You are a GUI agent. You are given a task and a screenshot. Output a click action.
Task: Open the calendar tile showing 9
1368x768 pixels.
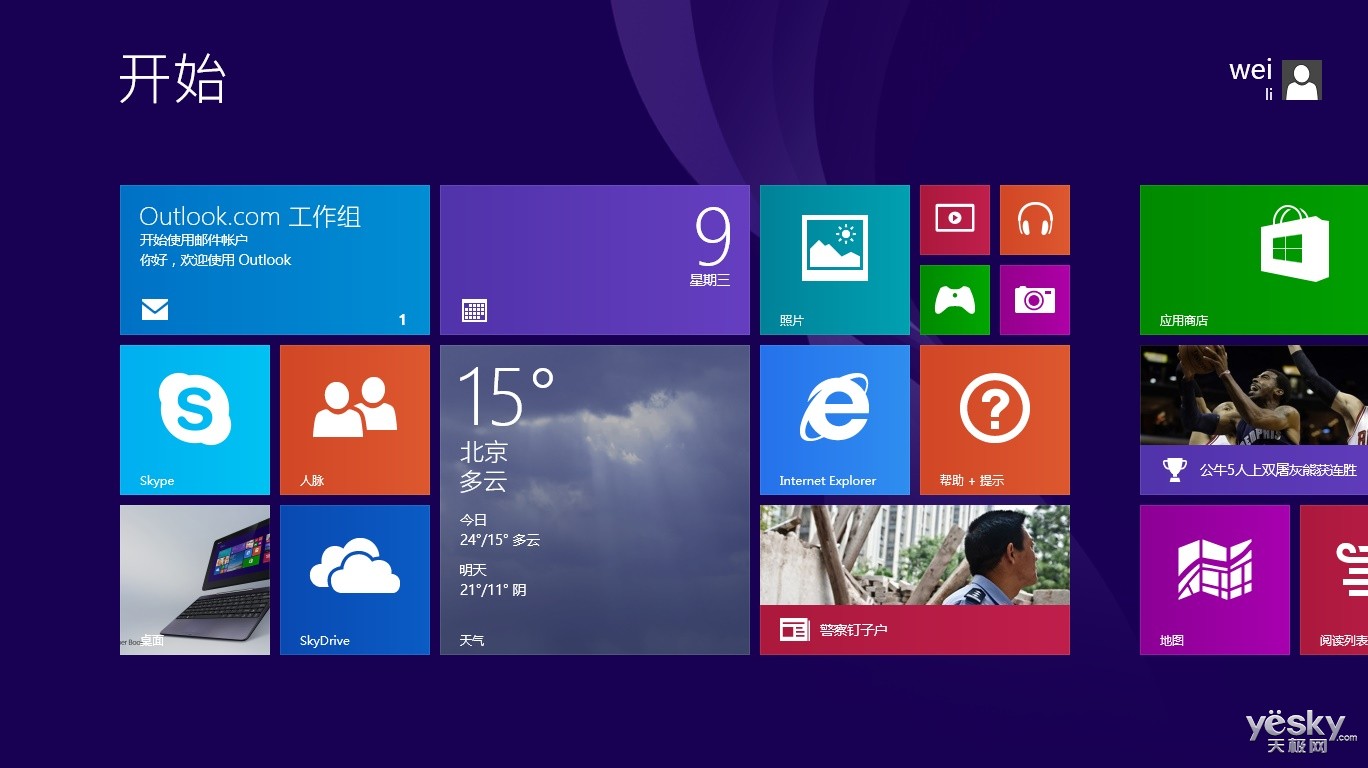click(x=595, y=260)
